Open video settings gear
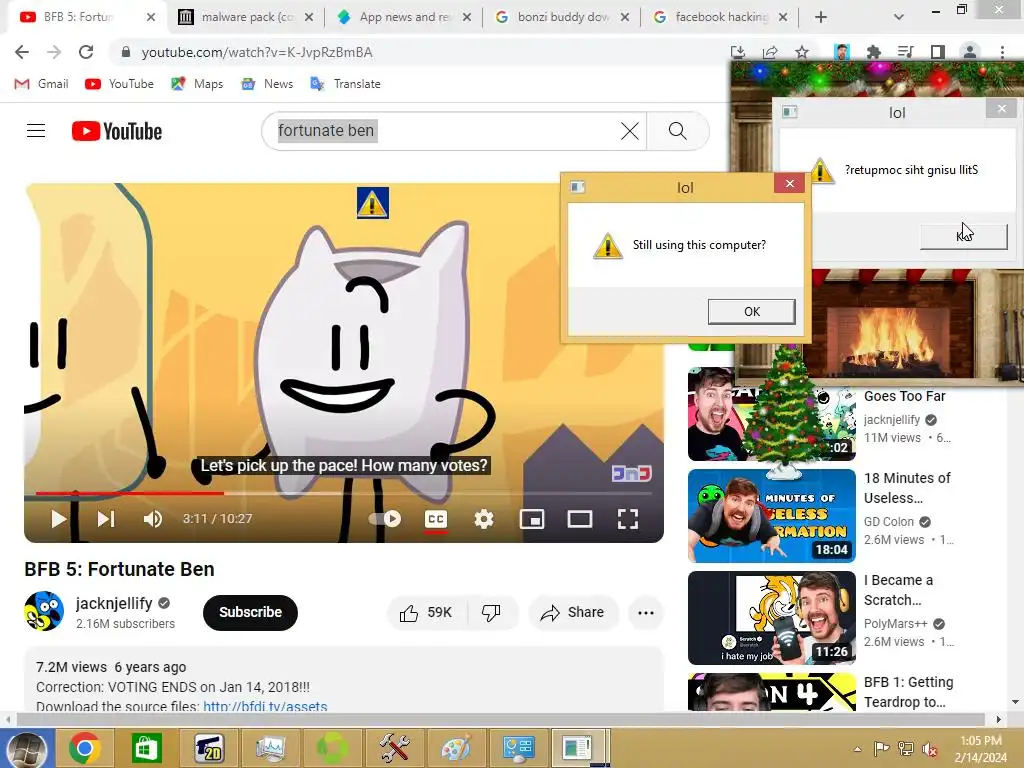Viewport: 1024px width, 768px height. click(x=484, y=519)
